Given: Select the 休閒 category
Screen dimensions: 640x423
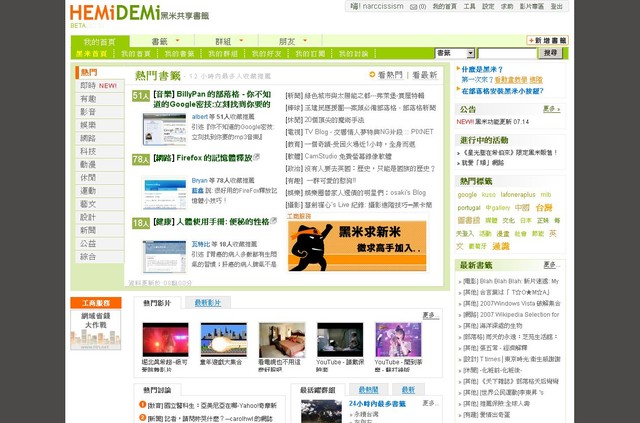Looking at the screenshot, I should (100, 178).
